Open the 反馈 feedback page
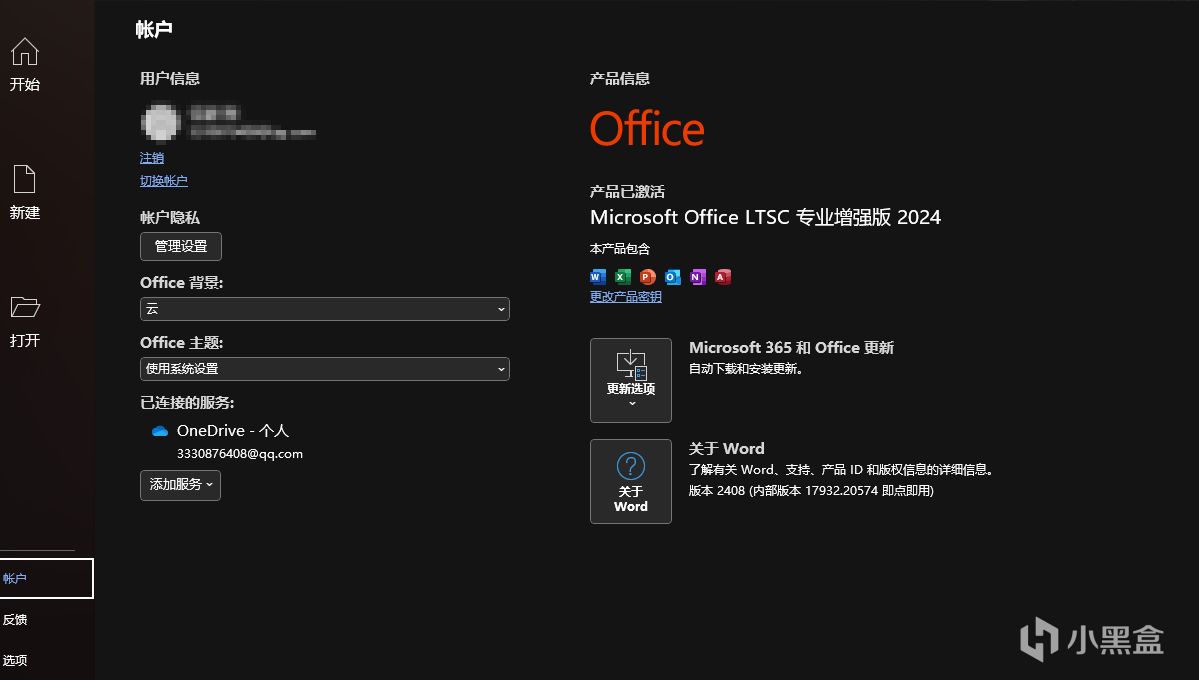The width and height of the screenshot is (1199, 680). point(15,620)
